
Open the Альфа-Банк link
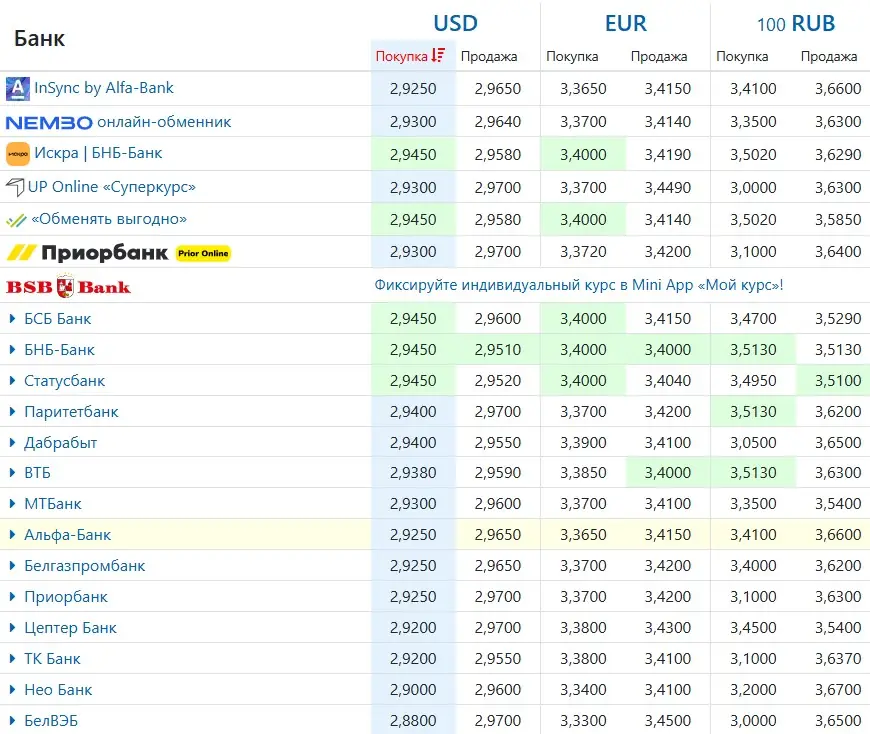[68, 535]
